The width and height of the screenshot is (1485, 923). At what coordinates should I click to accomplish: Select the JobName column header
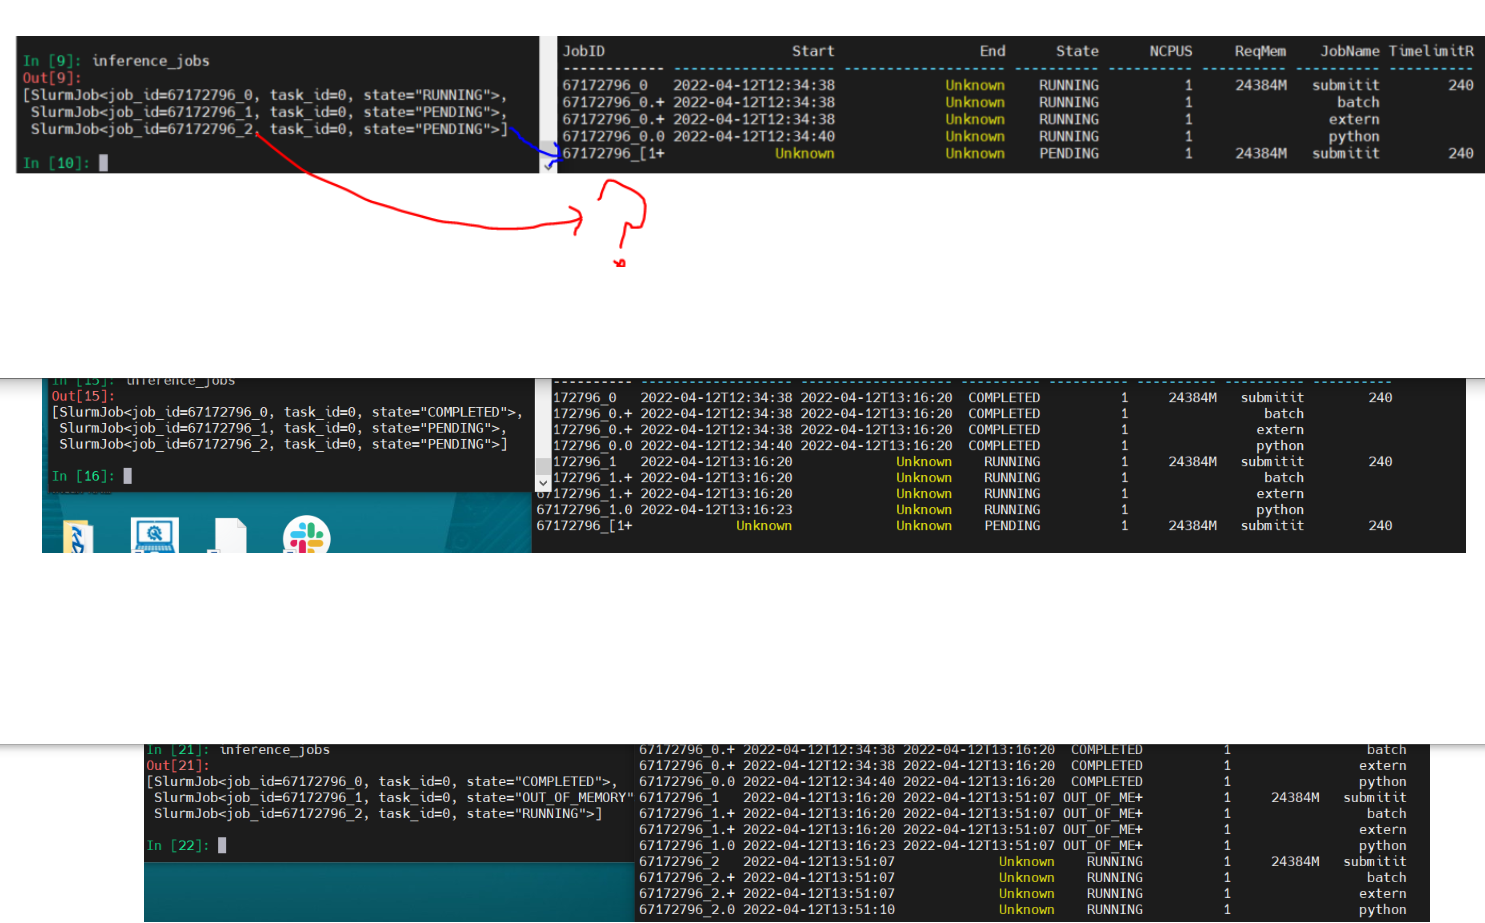click(1350, 51)
